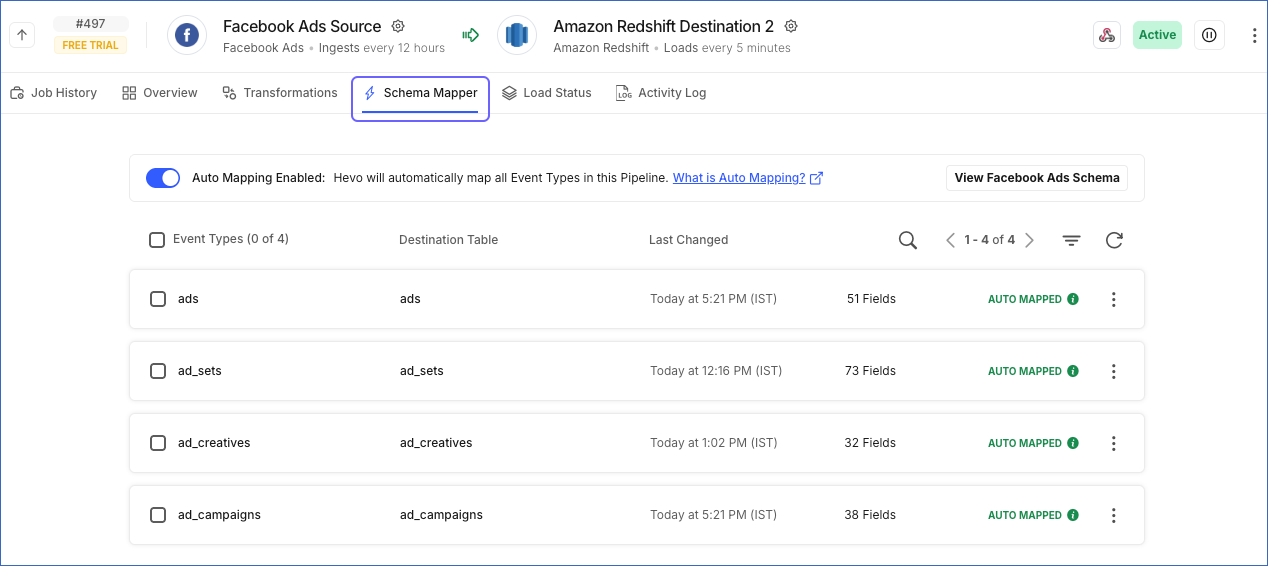Open more options for ad_campaigns row
This screenshot has width=1268, height=566.
tap(1114, 515)
